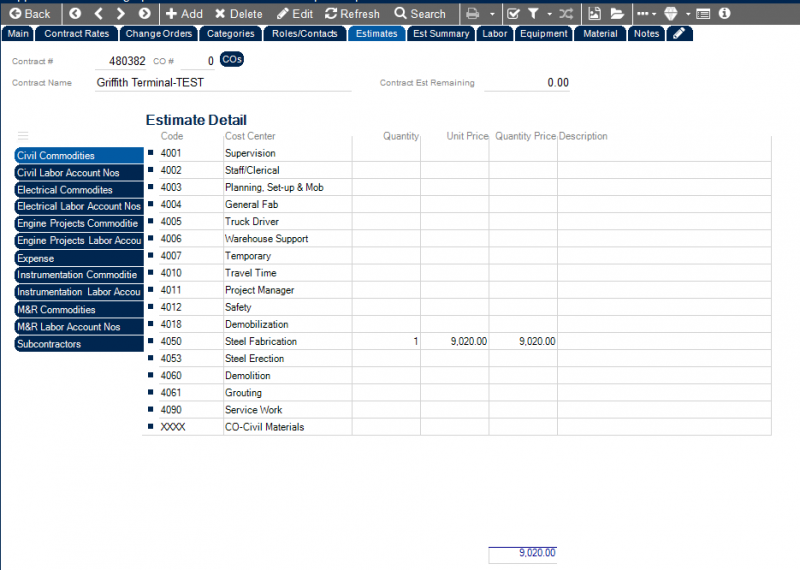Image resolution: width=800 pixels, height=570 pixels.
Task: Open the ellipsis more-options menu
Action: (x=646, y=14)
